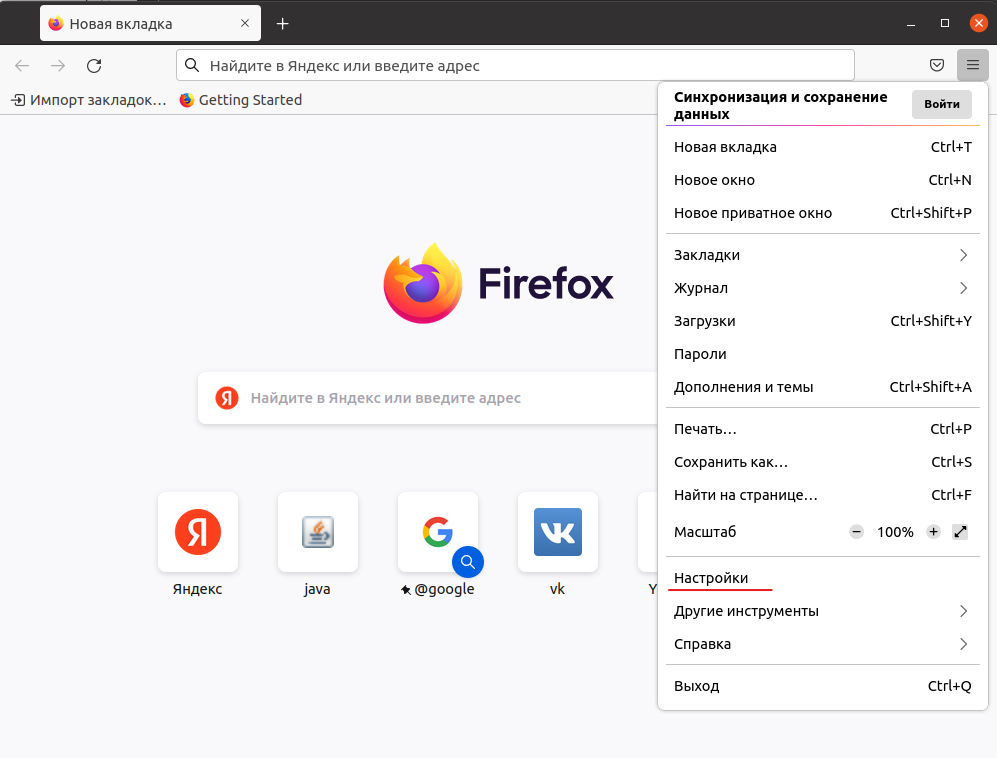Viewport: 997px width, 758px height.
Task: Enter full screen mode via Масштаб arrow icon
Action: click(960, 532)
